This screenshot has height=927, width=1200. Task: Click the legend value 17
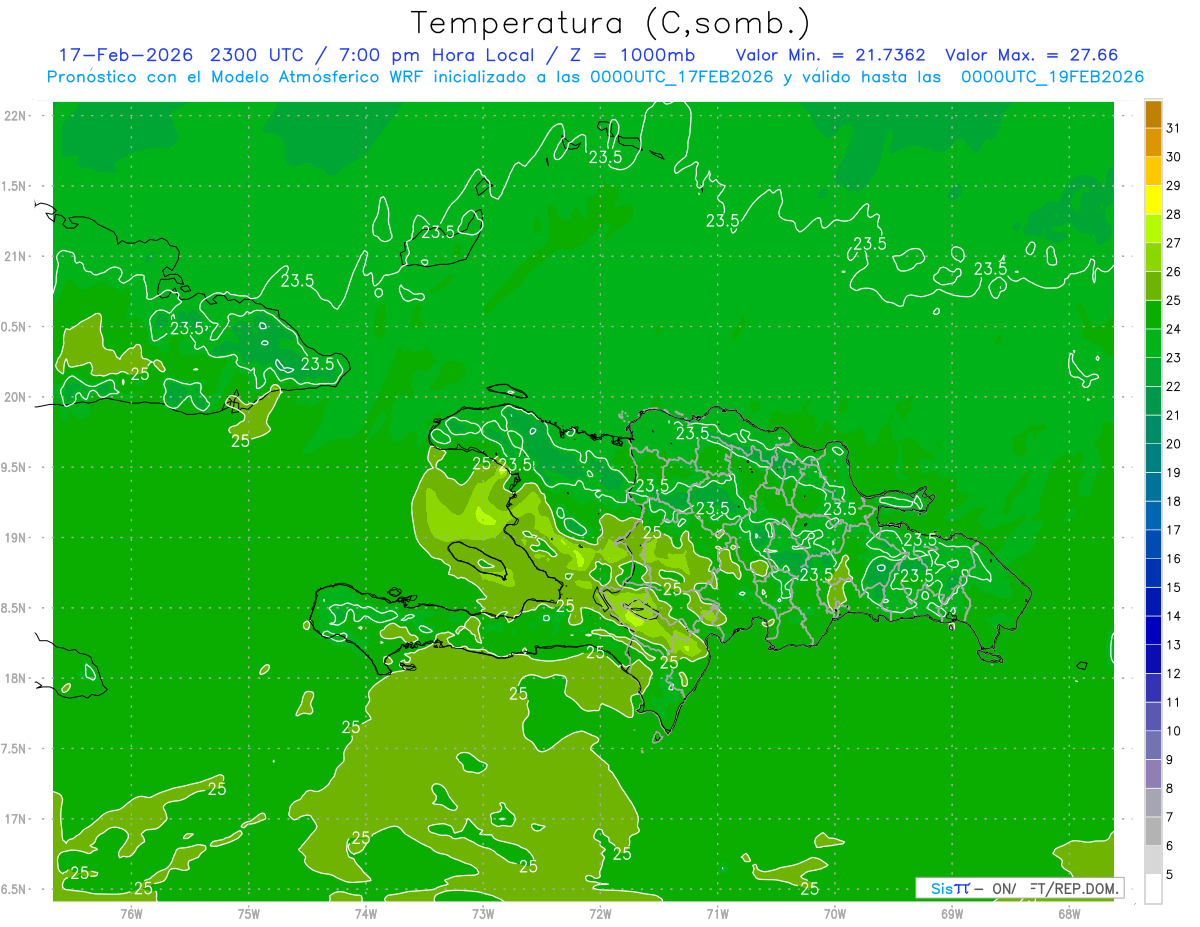pos(1174,531)
